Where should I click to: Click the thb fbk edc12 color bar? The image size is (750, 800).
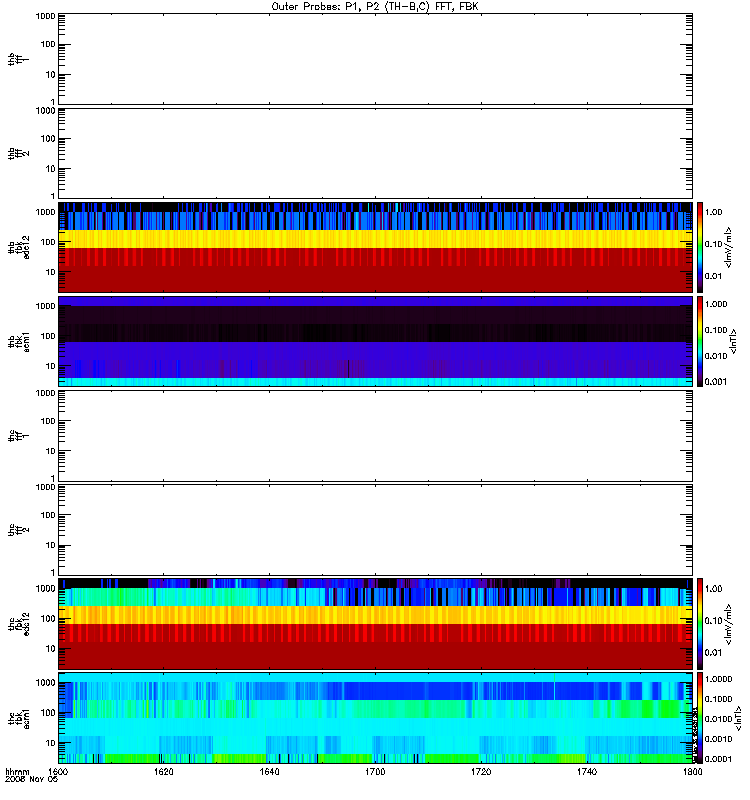(x=700, y=247)
